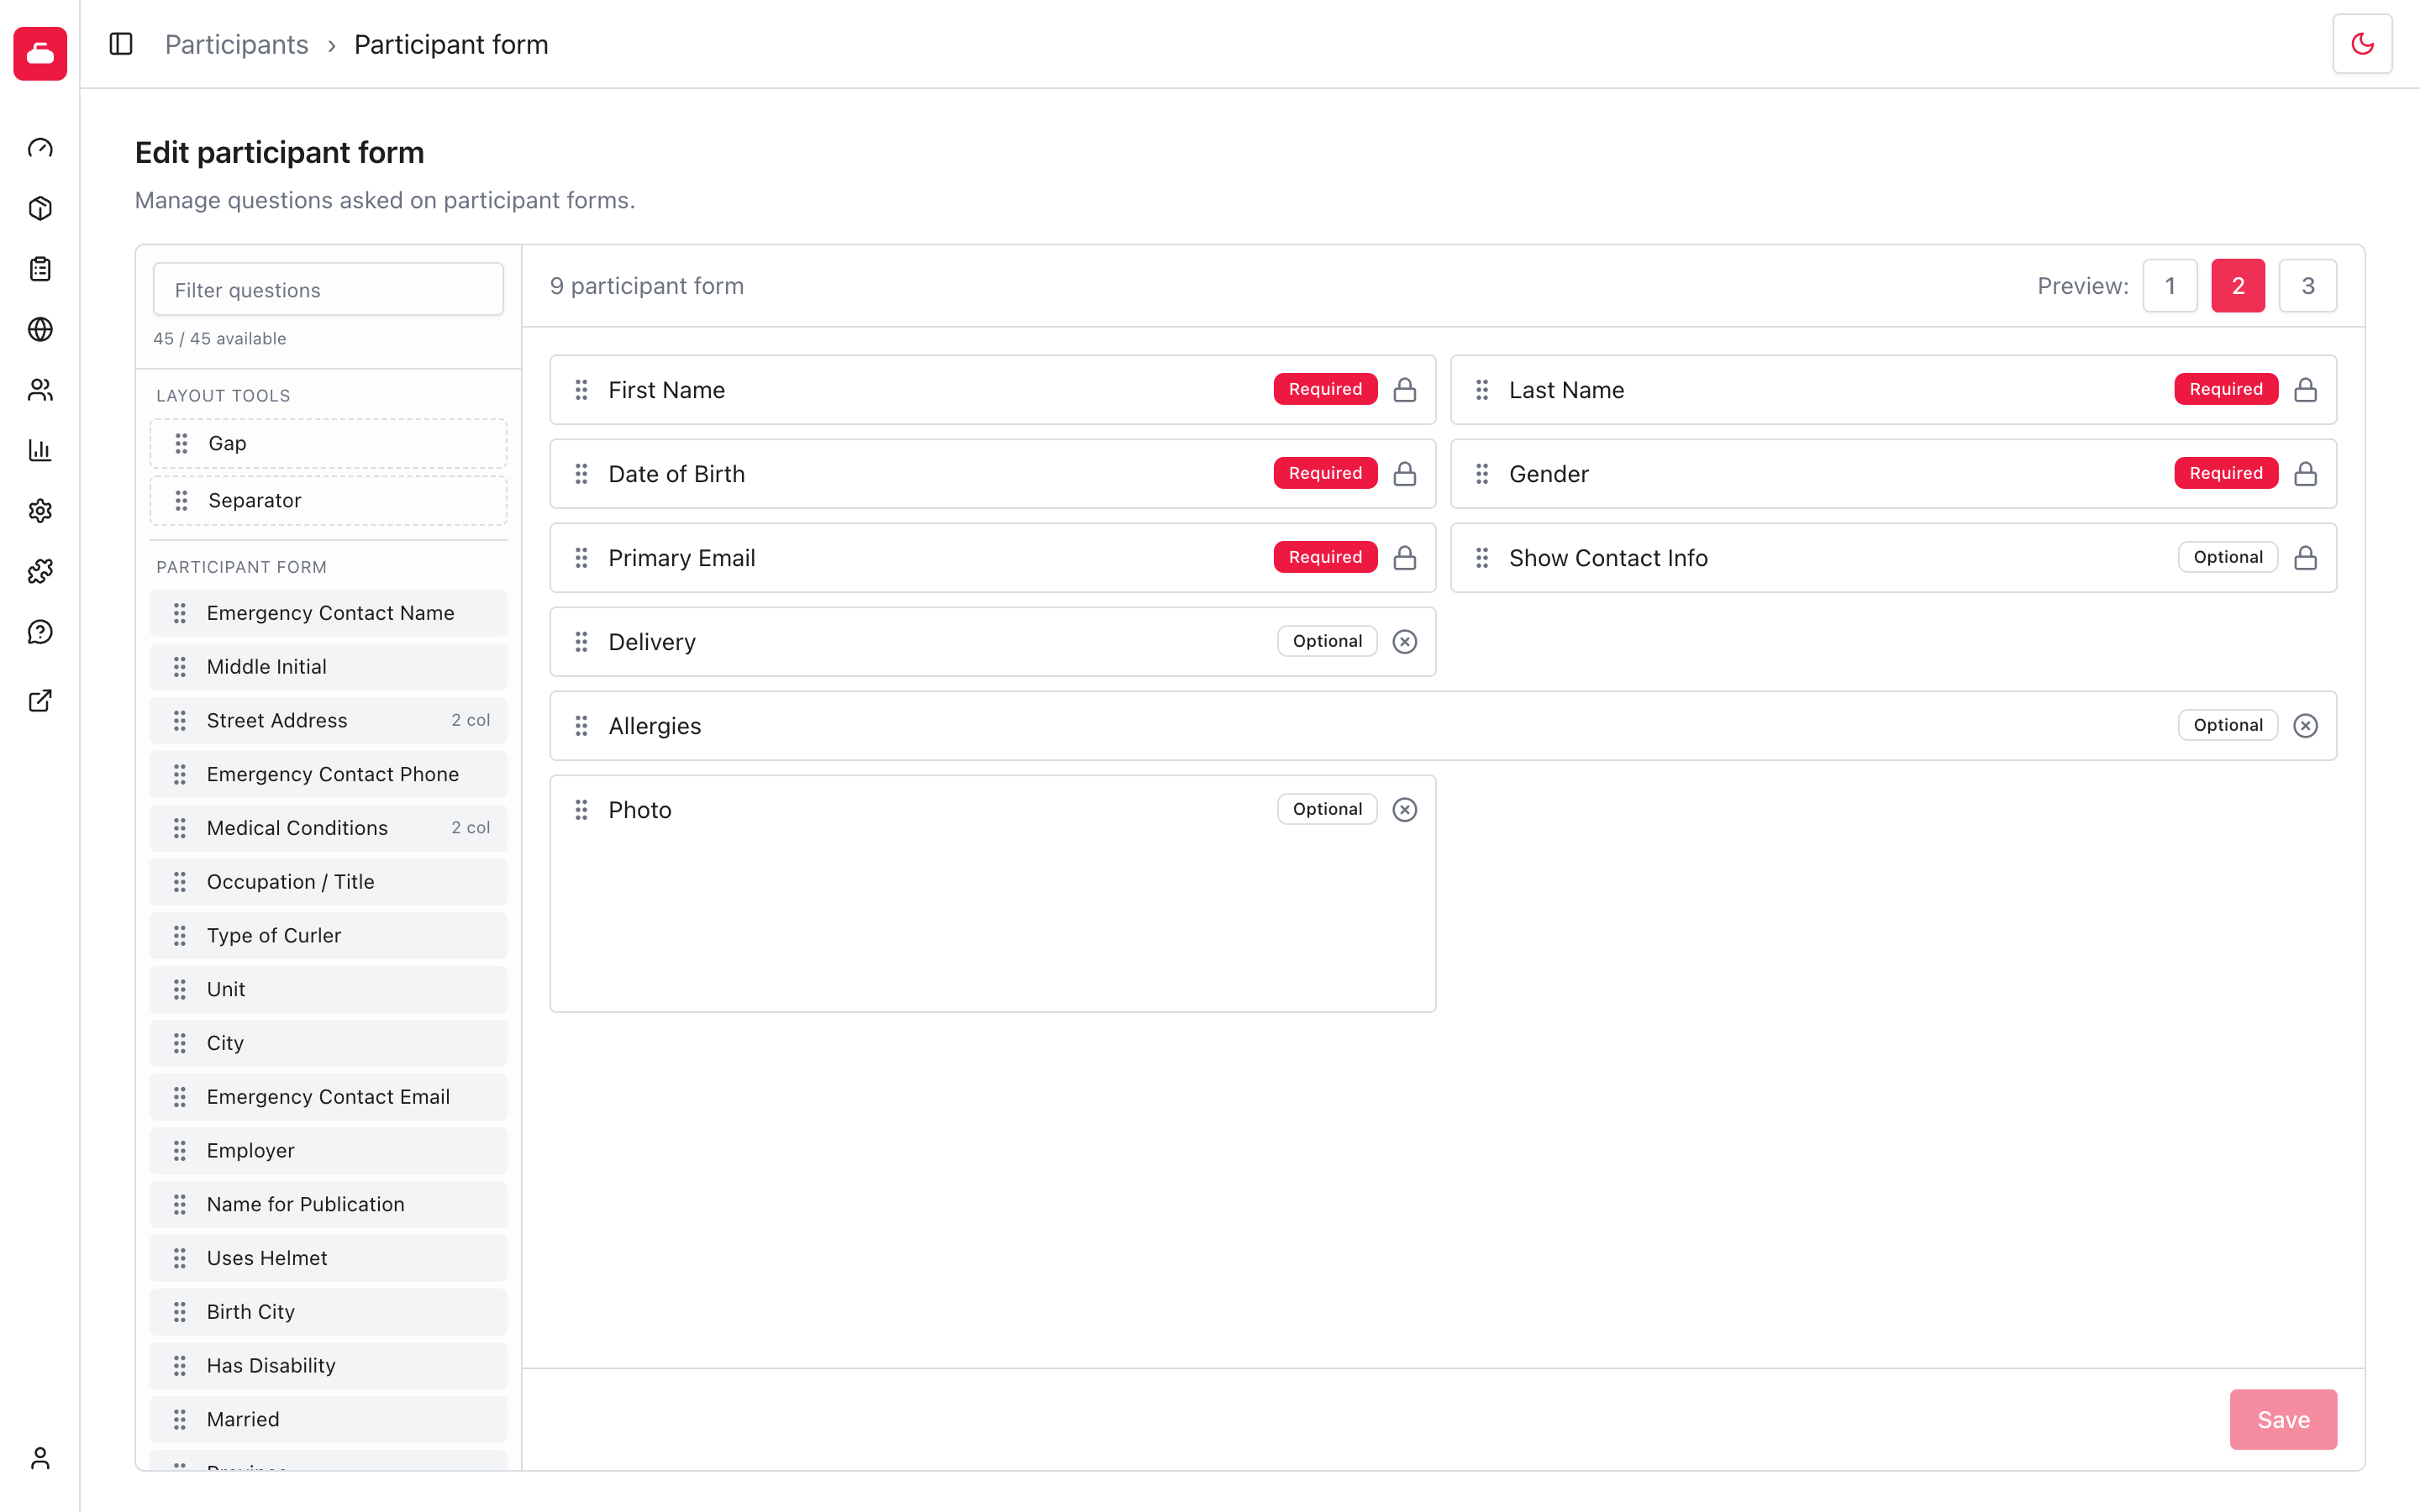
Task: Toggle the sidebar panel icon
Action: coord(121,44)
